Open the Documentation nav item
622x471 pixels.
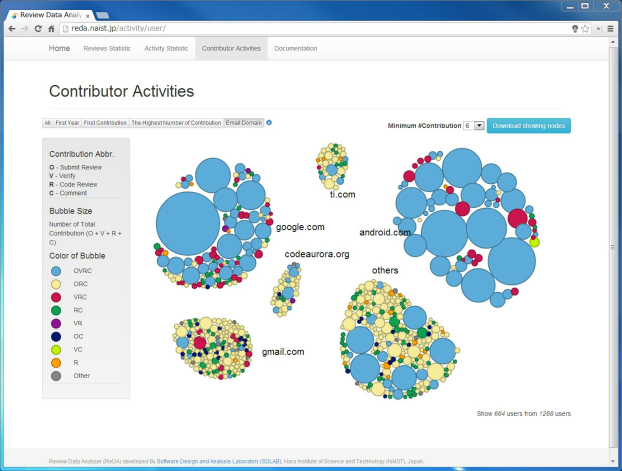point(295,48)
